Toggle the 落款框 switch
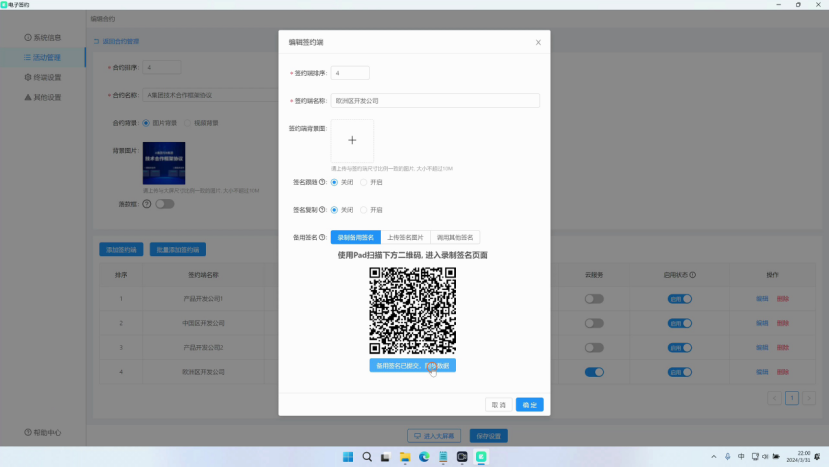This screenshot has width=830, height=467. tap(165, 204)
